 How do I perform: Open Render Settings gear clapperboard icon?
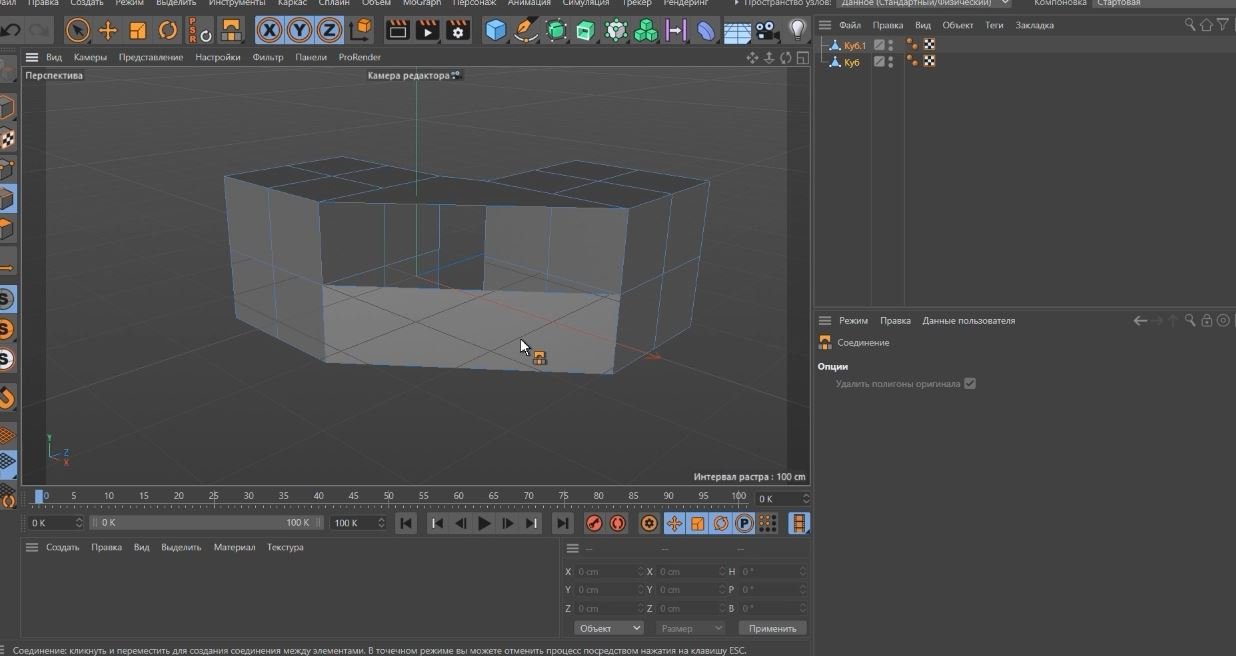click(x=458, y=31)
